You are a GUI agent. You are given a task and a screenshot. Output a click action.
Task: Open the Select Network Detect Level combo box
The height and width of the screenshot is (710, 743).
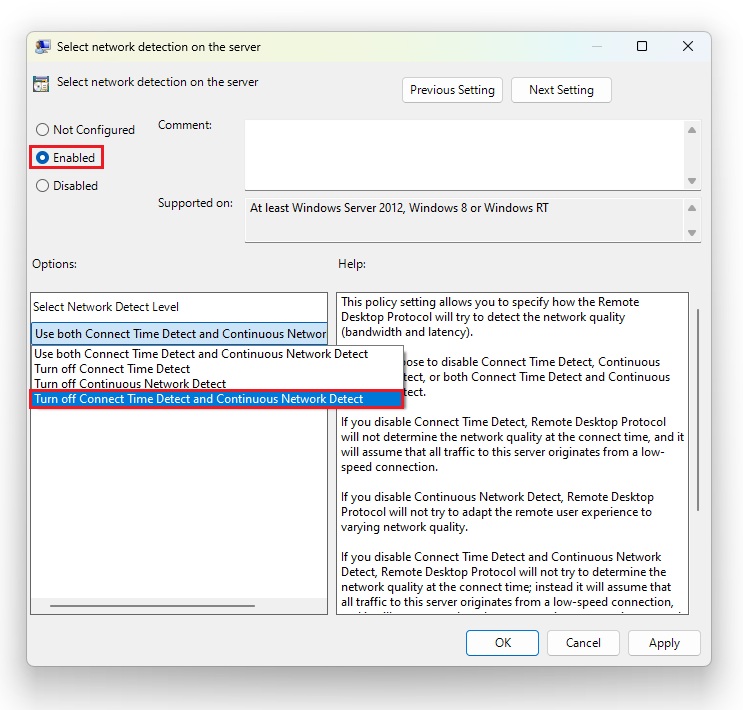coord(179,334)
